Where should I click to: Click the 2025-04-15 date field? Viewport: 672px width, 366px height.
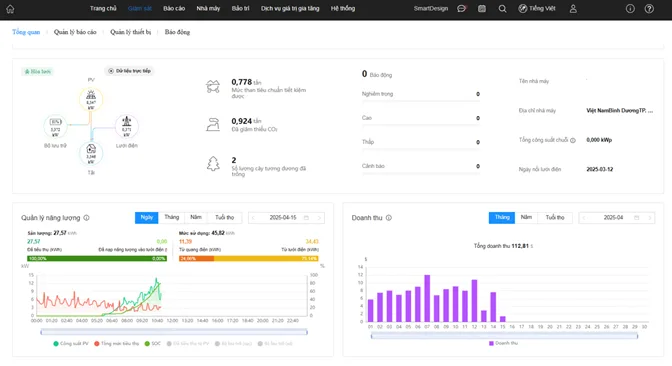286,218
